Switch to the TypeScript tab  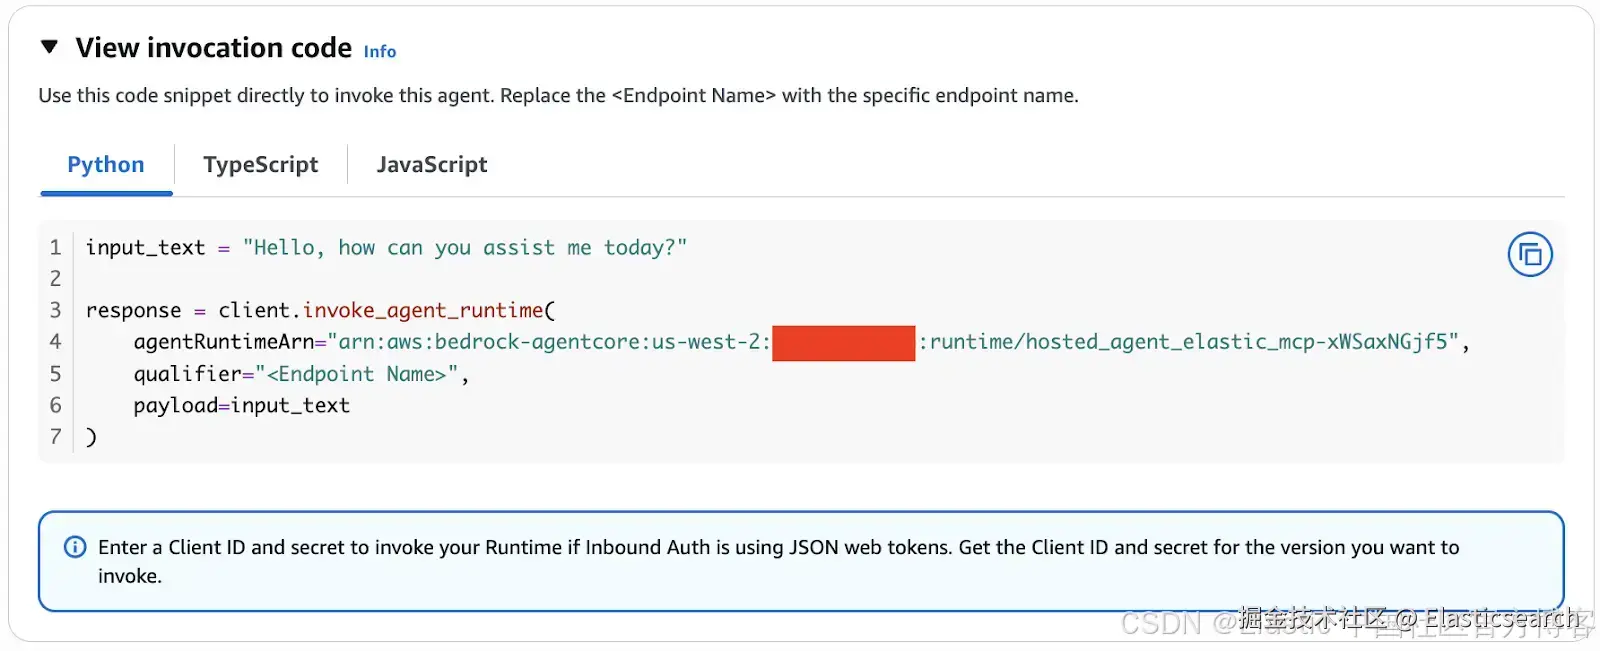tap(260, 164)
